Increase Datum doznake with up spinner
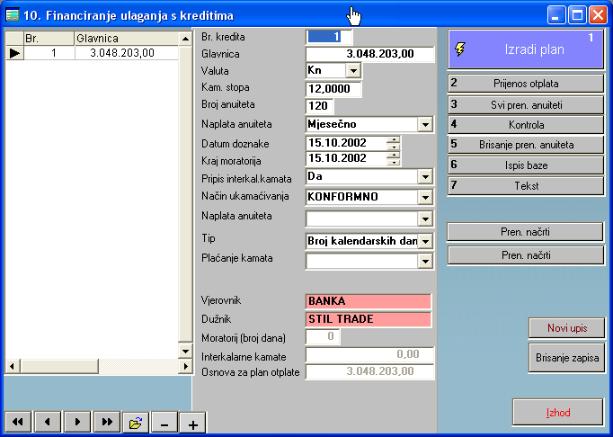This screenshot has width=613, height=437. [393, 140]
